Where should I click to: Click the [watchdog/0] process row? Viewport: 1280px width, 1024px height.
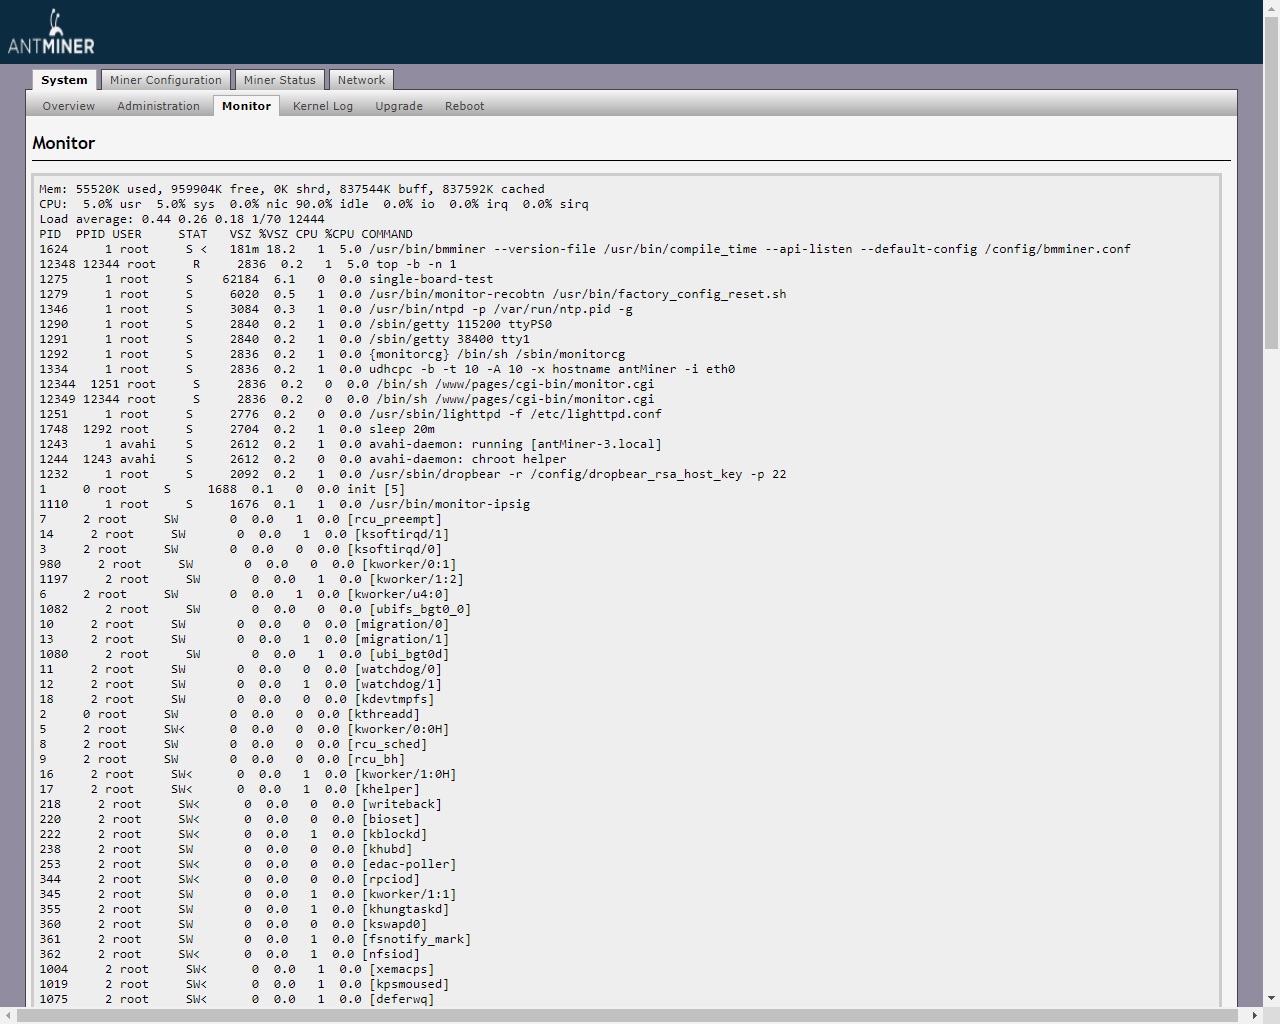click(x=241, y=669)
